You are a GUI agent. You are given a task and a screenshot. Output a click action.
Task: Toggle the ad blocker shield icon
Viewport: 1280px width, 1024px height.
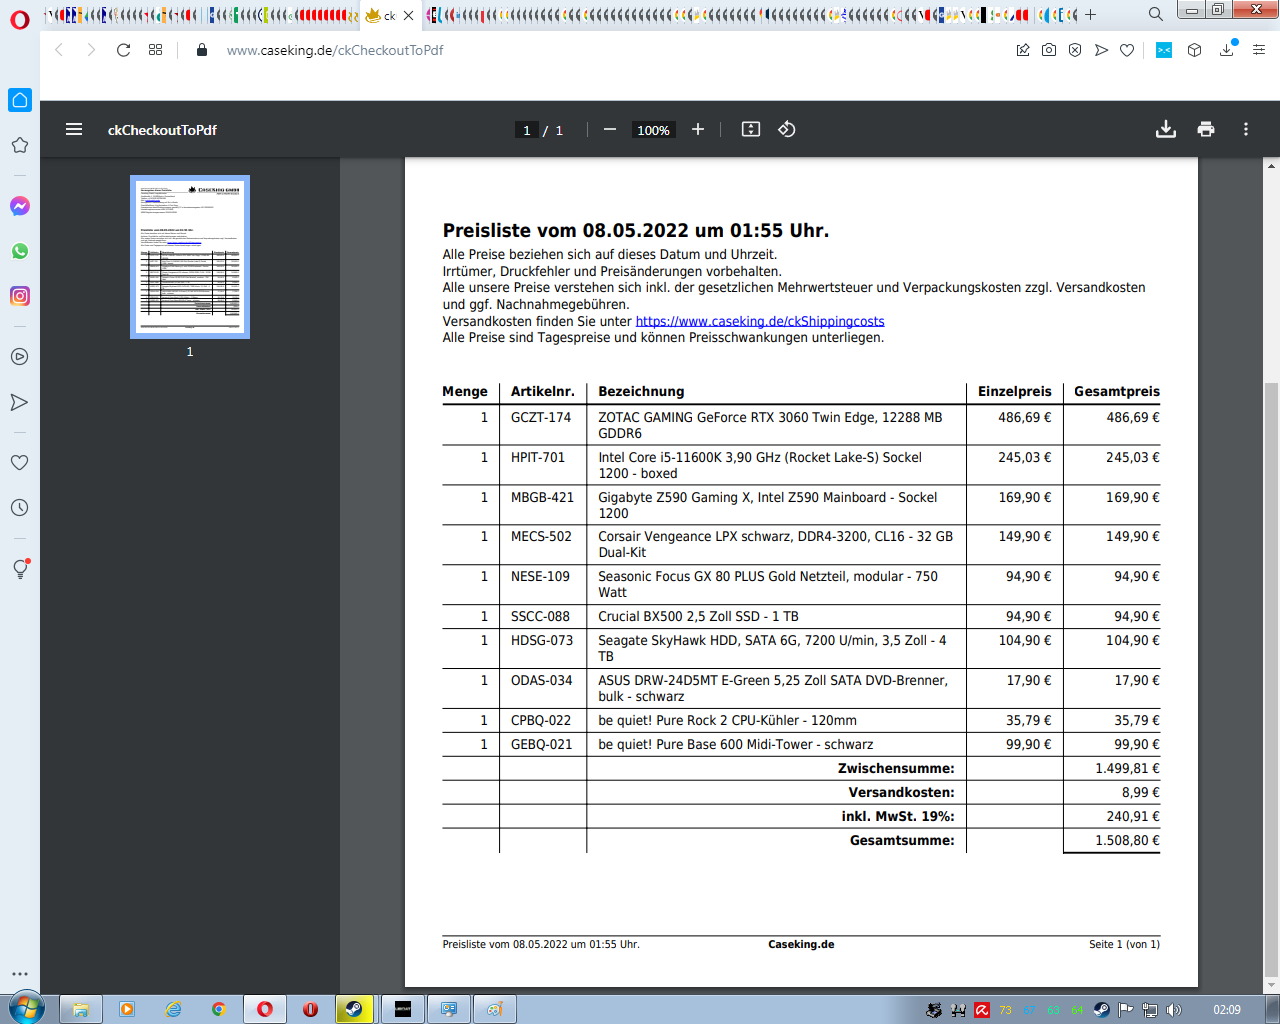click(x=1075, y=50)
